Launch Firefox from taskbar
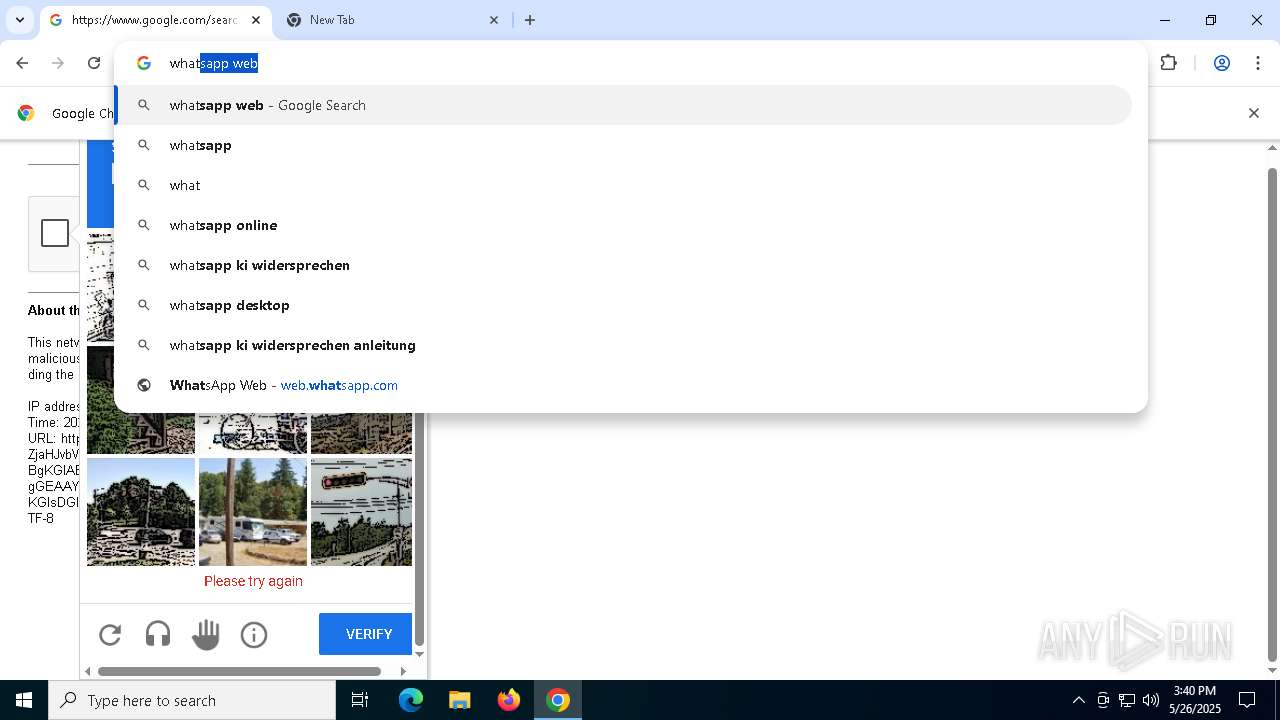Image resolution: width=1280 pixels, height=720 pixels. [x=509, y=700]
